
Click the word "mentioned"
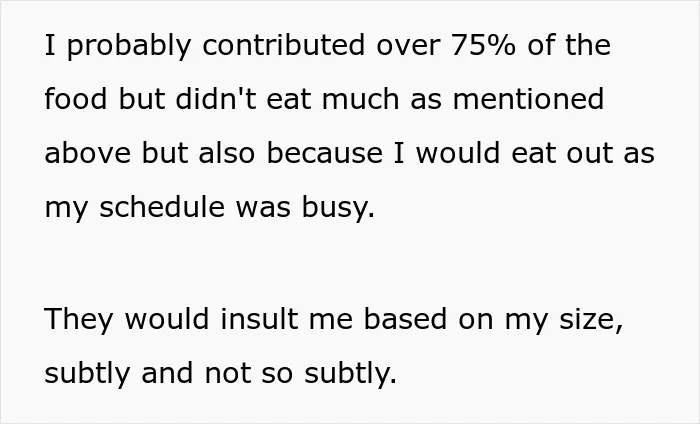[529, 99]
